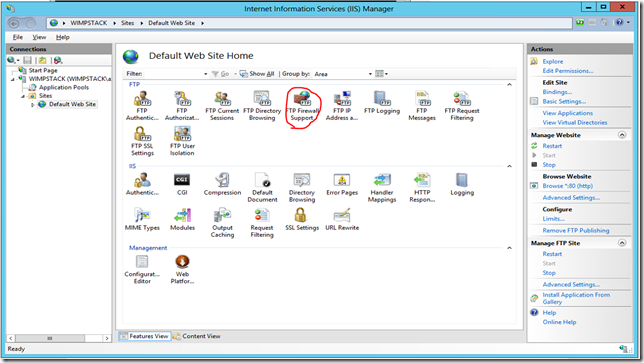Open the Help menu
The image size is (644, 363).
[x=63, y=37]
